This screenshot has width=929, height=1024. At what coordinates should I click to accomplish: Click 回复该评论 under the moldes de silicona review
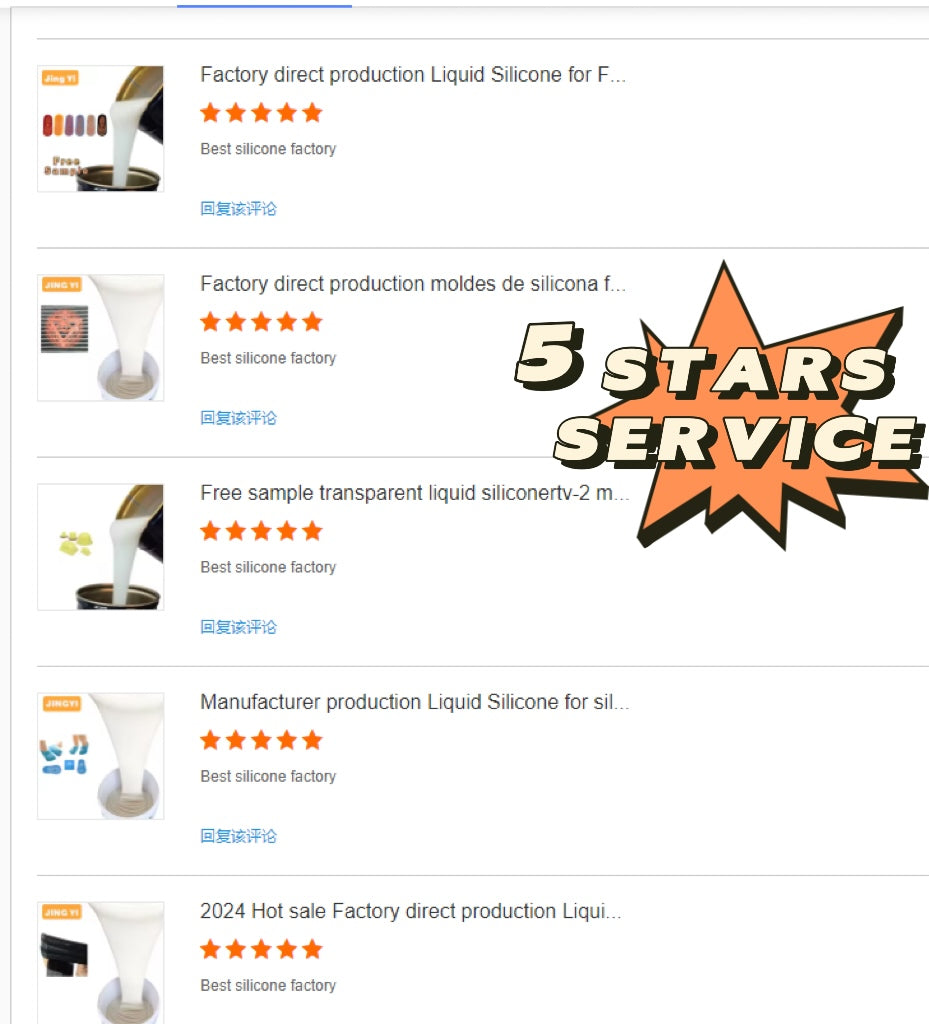(238, 418)
